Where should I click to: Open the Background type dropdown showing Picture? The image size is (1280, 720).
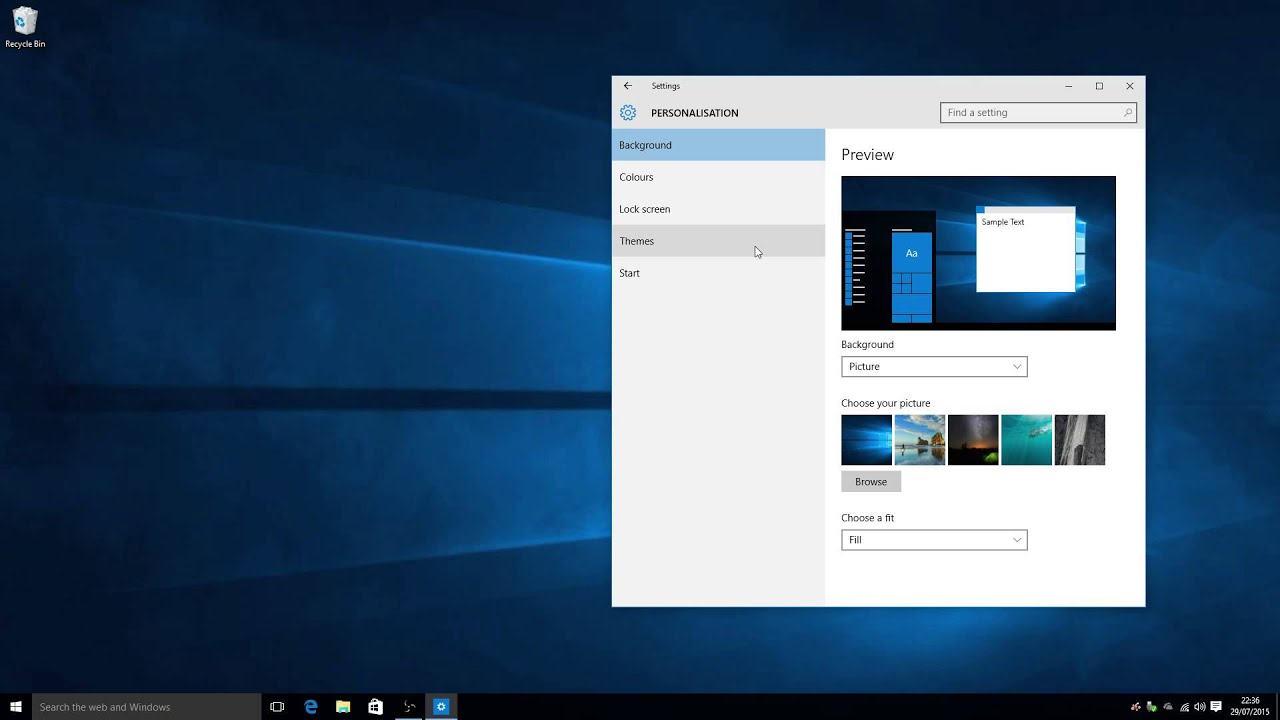pyautogui.click(x=934, y=367)
